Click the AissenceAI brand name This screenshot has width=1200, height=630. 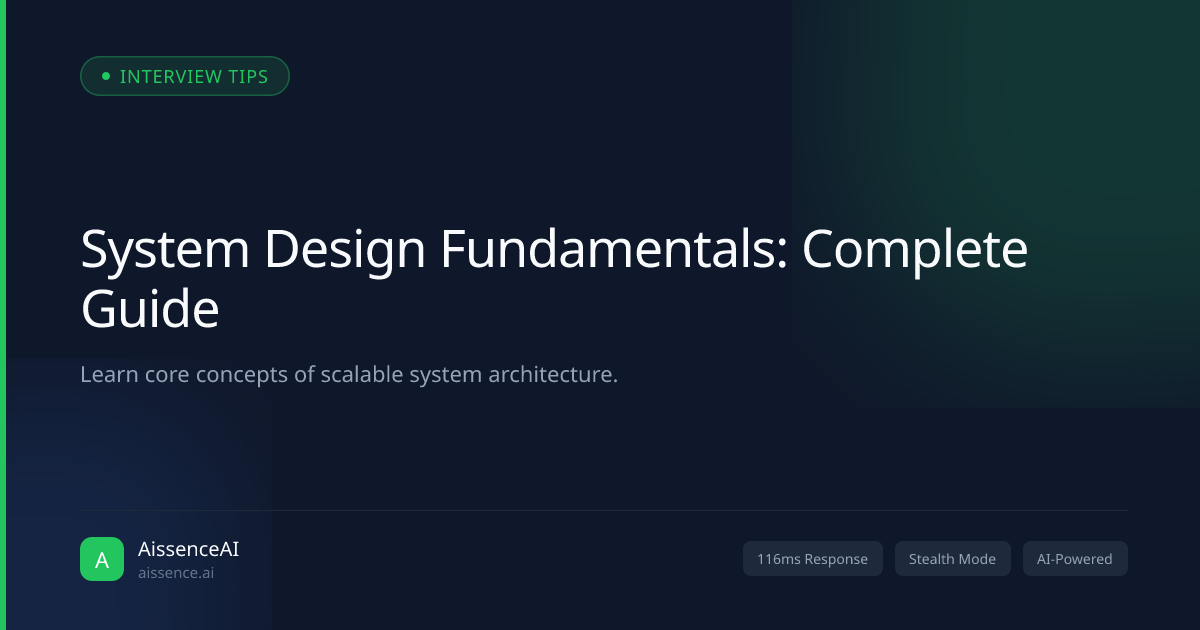(188, 548)
